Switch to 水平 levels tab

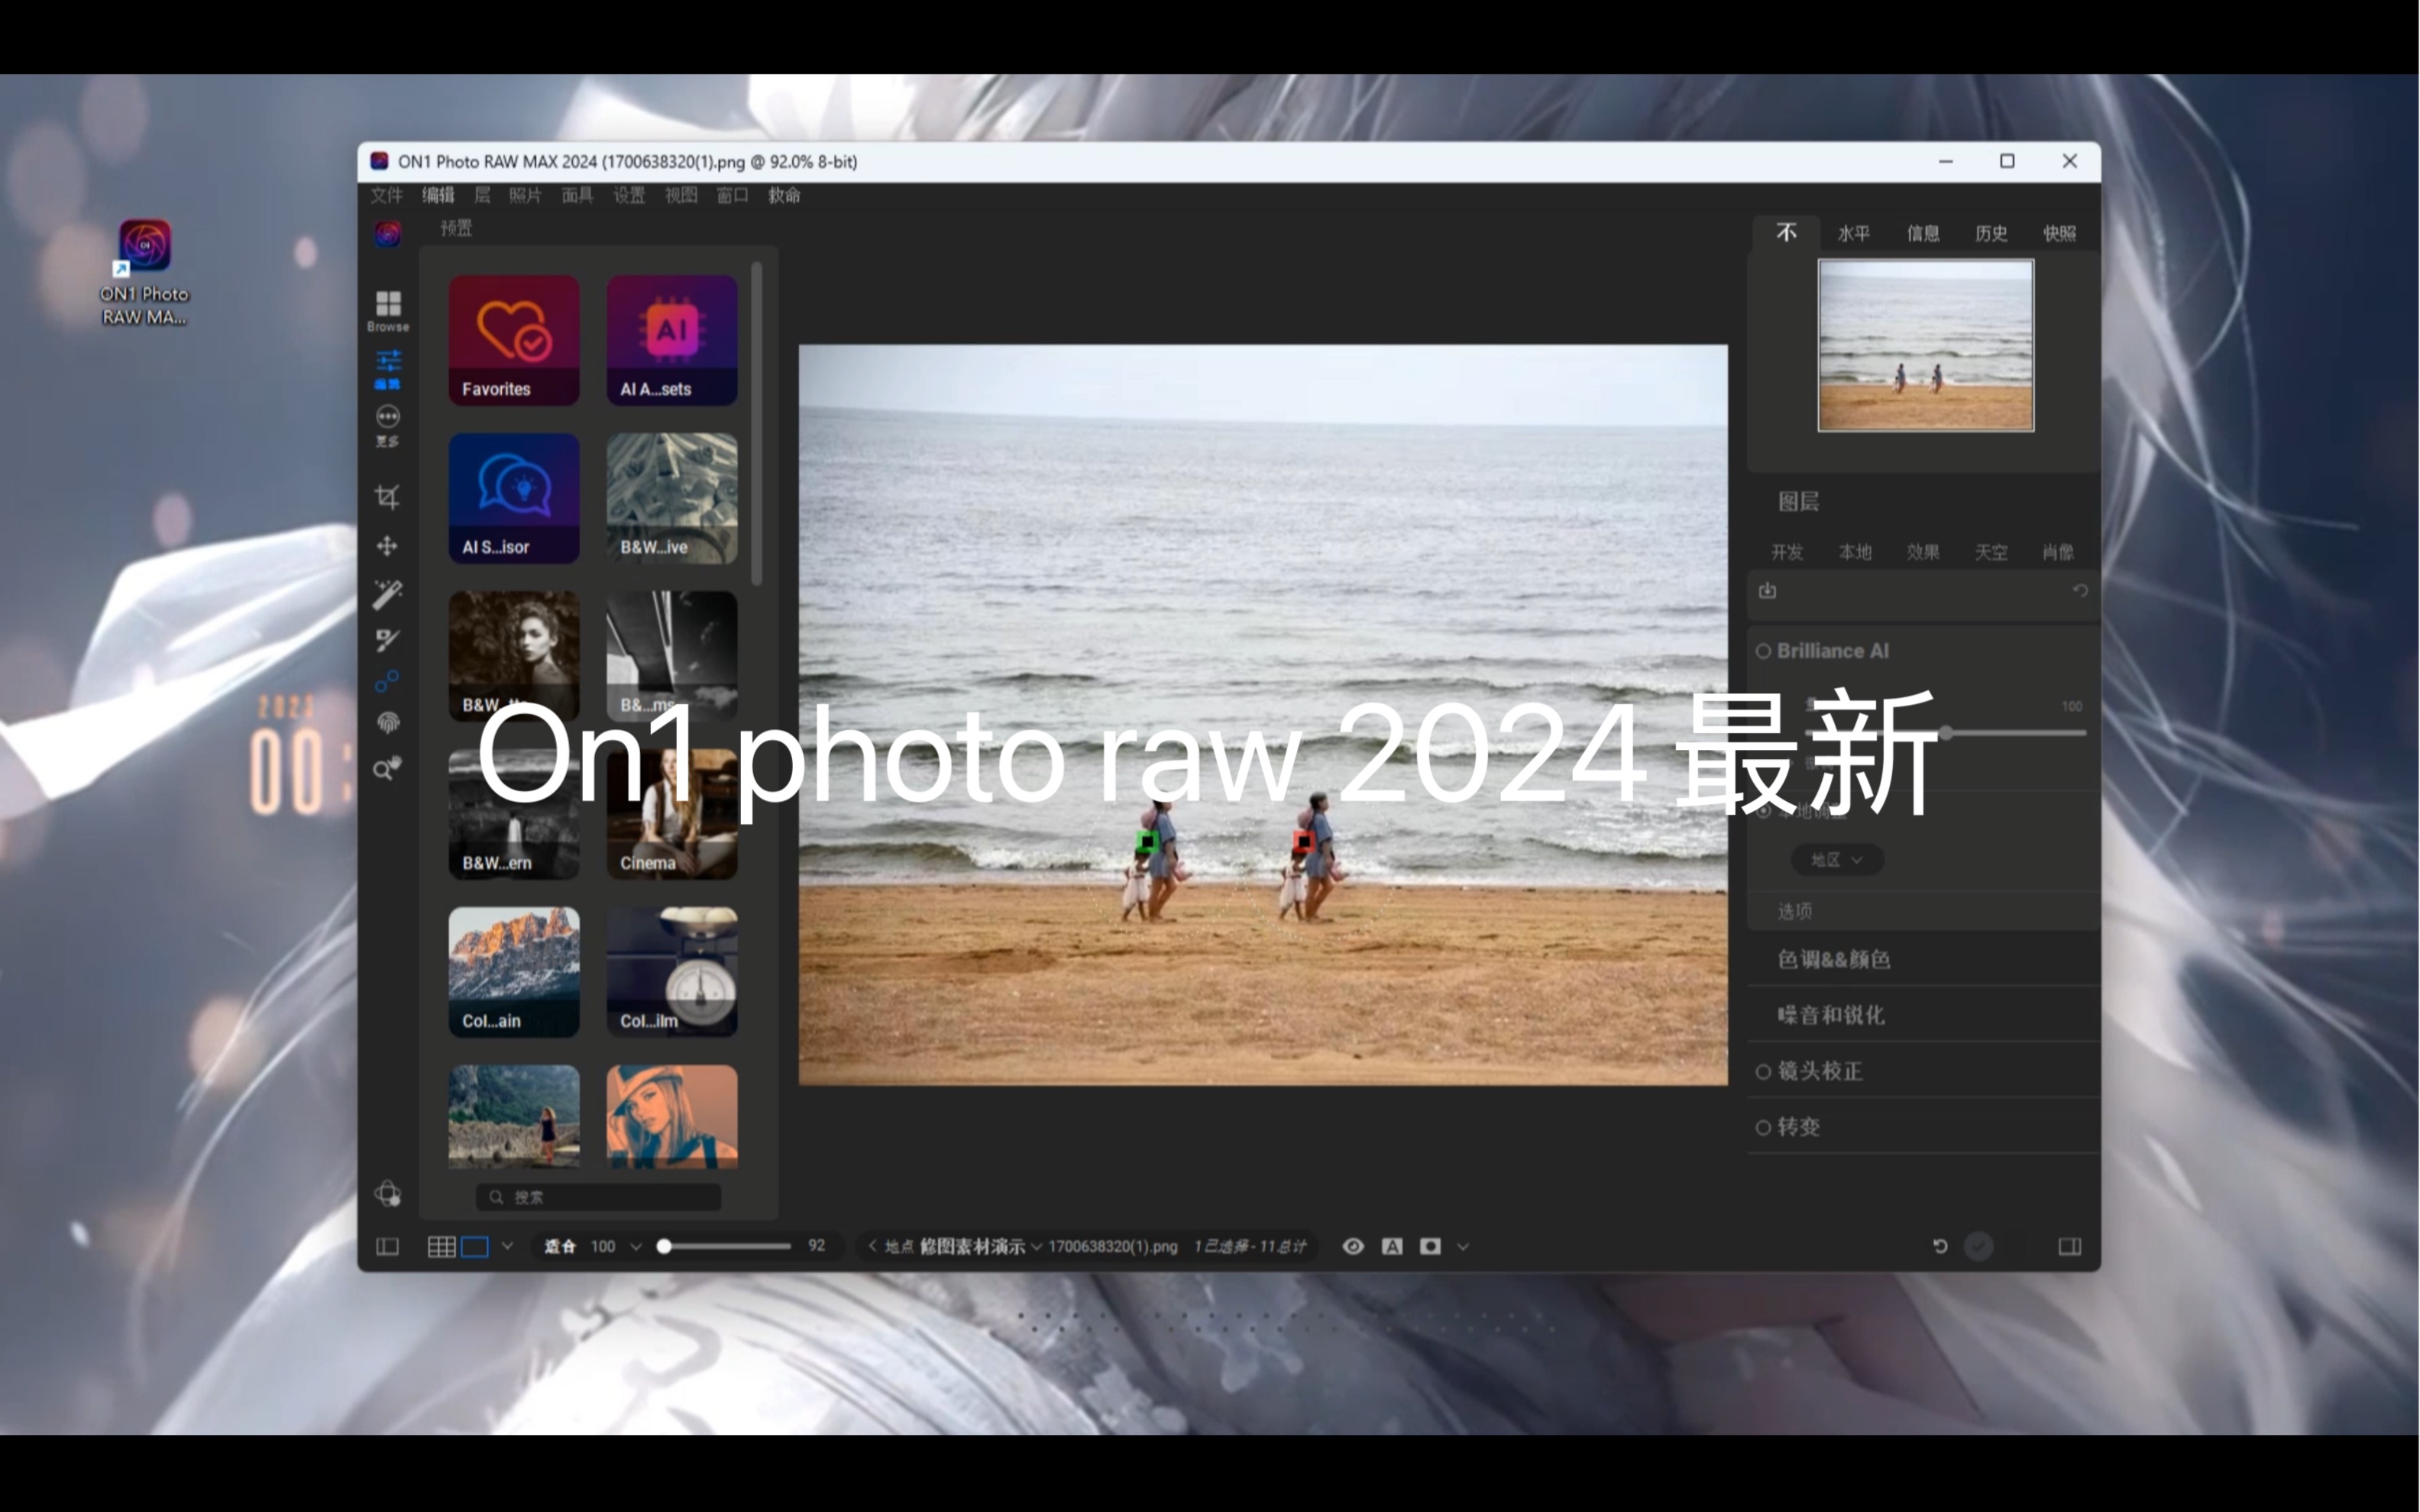(x=1854, y=234)
